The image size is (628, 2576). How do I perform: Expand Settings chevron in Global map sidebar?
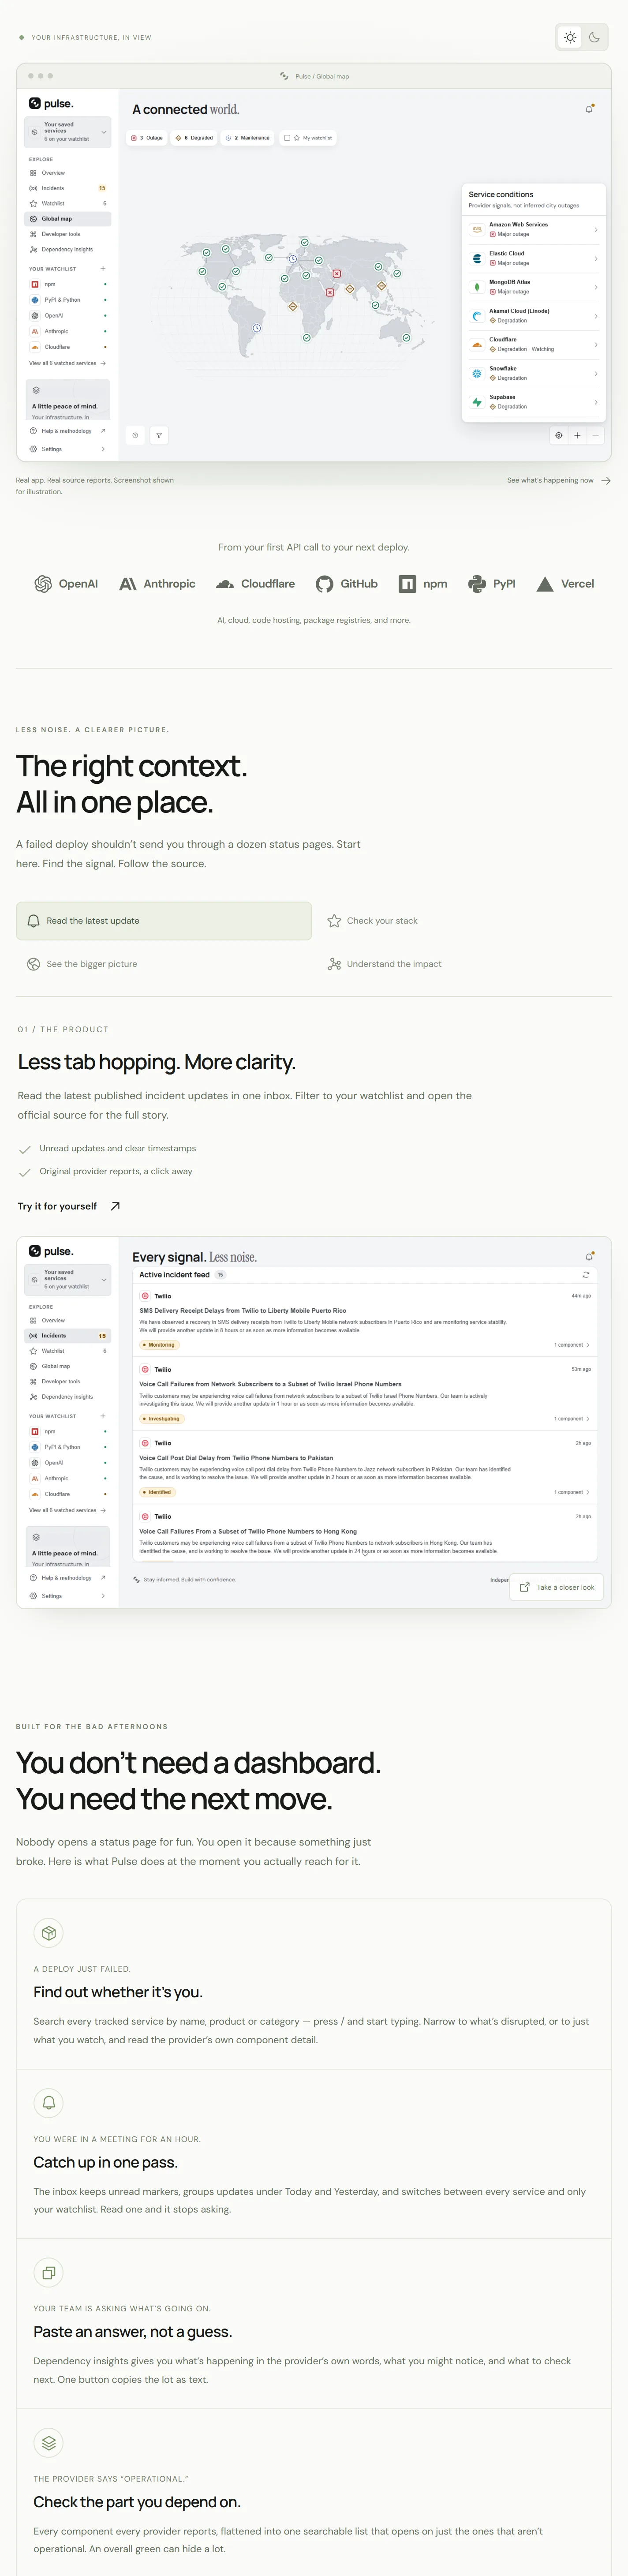[103, 449]
